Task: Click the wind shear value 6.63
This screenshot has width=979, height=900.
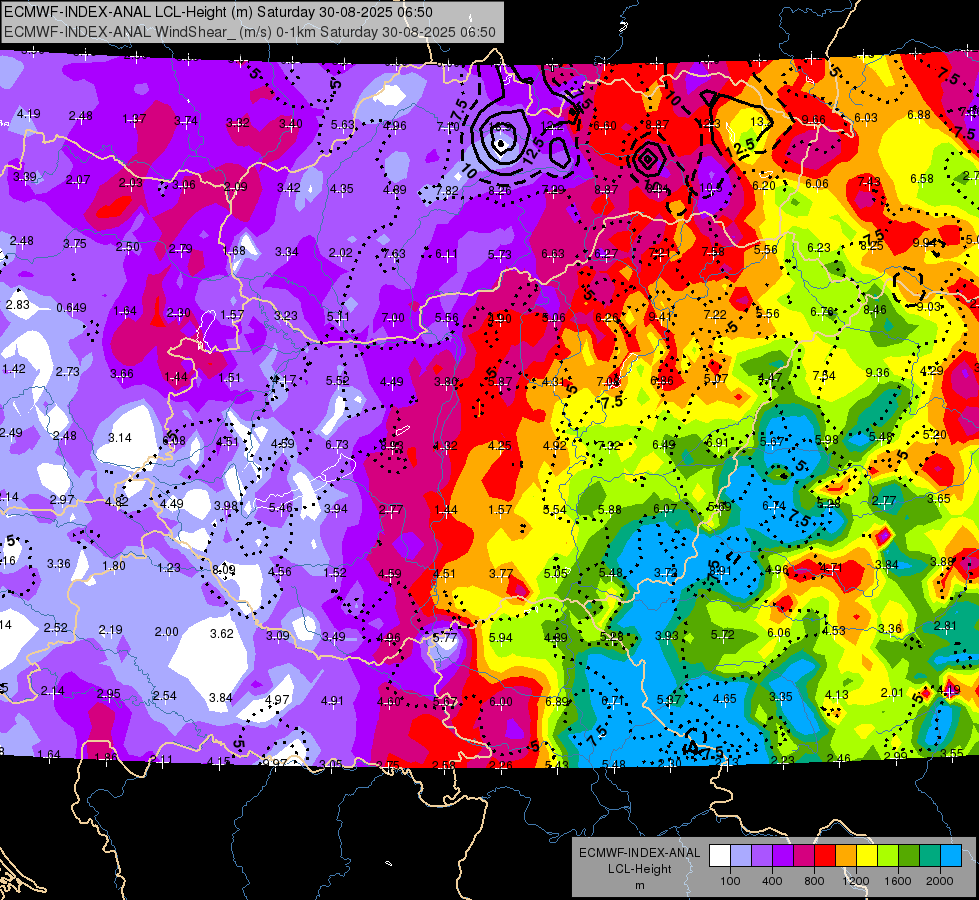Action: tap(553, 254)
